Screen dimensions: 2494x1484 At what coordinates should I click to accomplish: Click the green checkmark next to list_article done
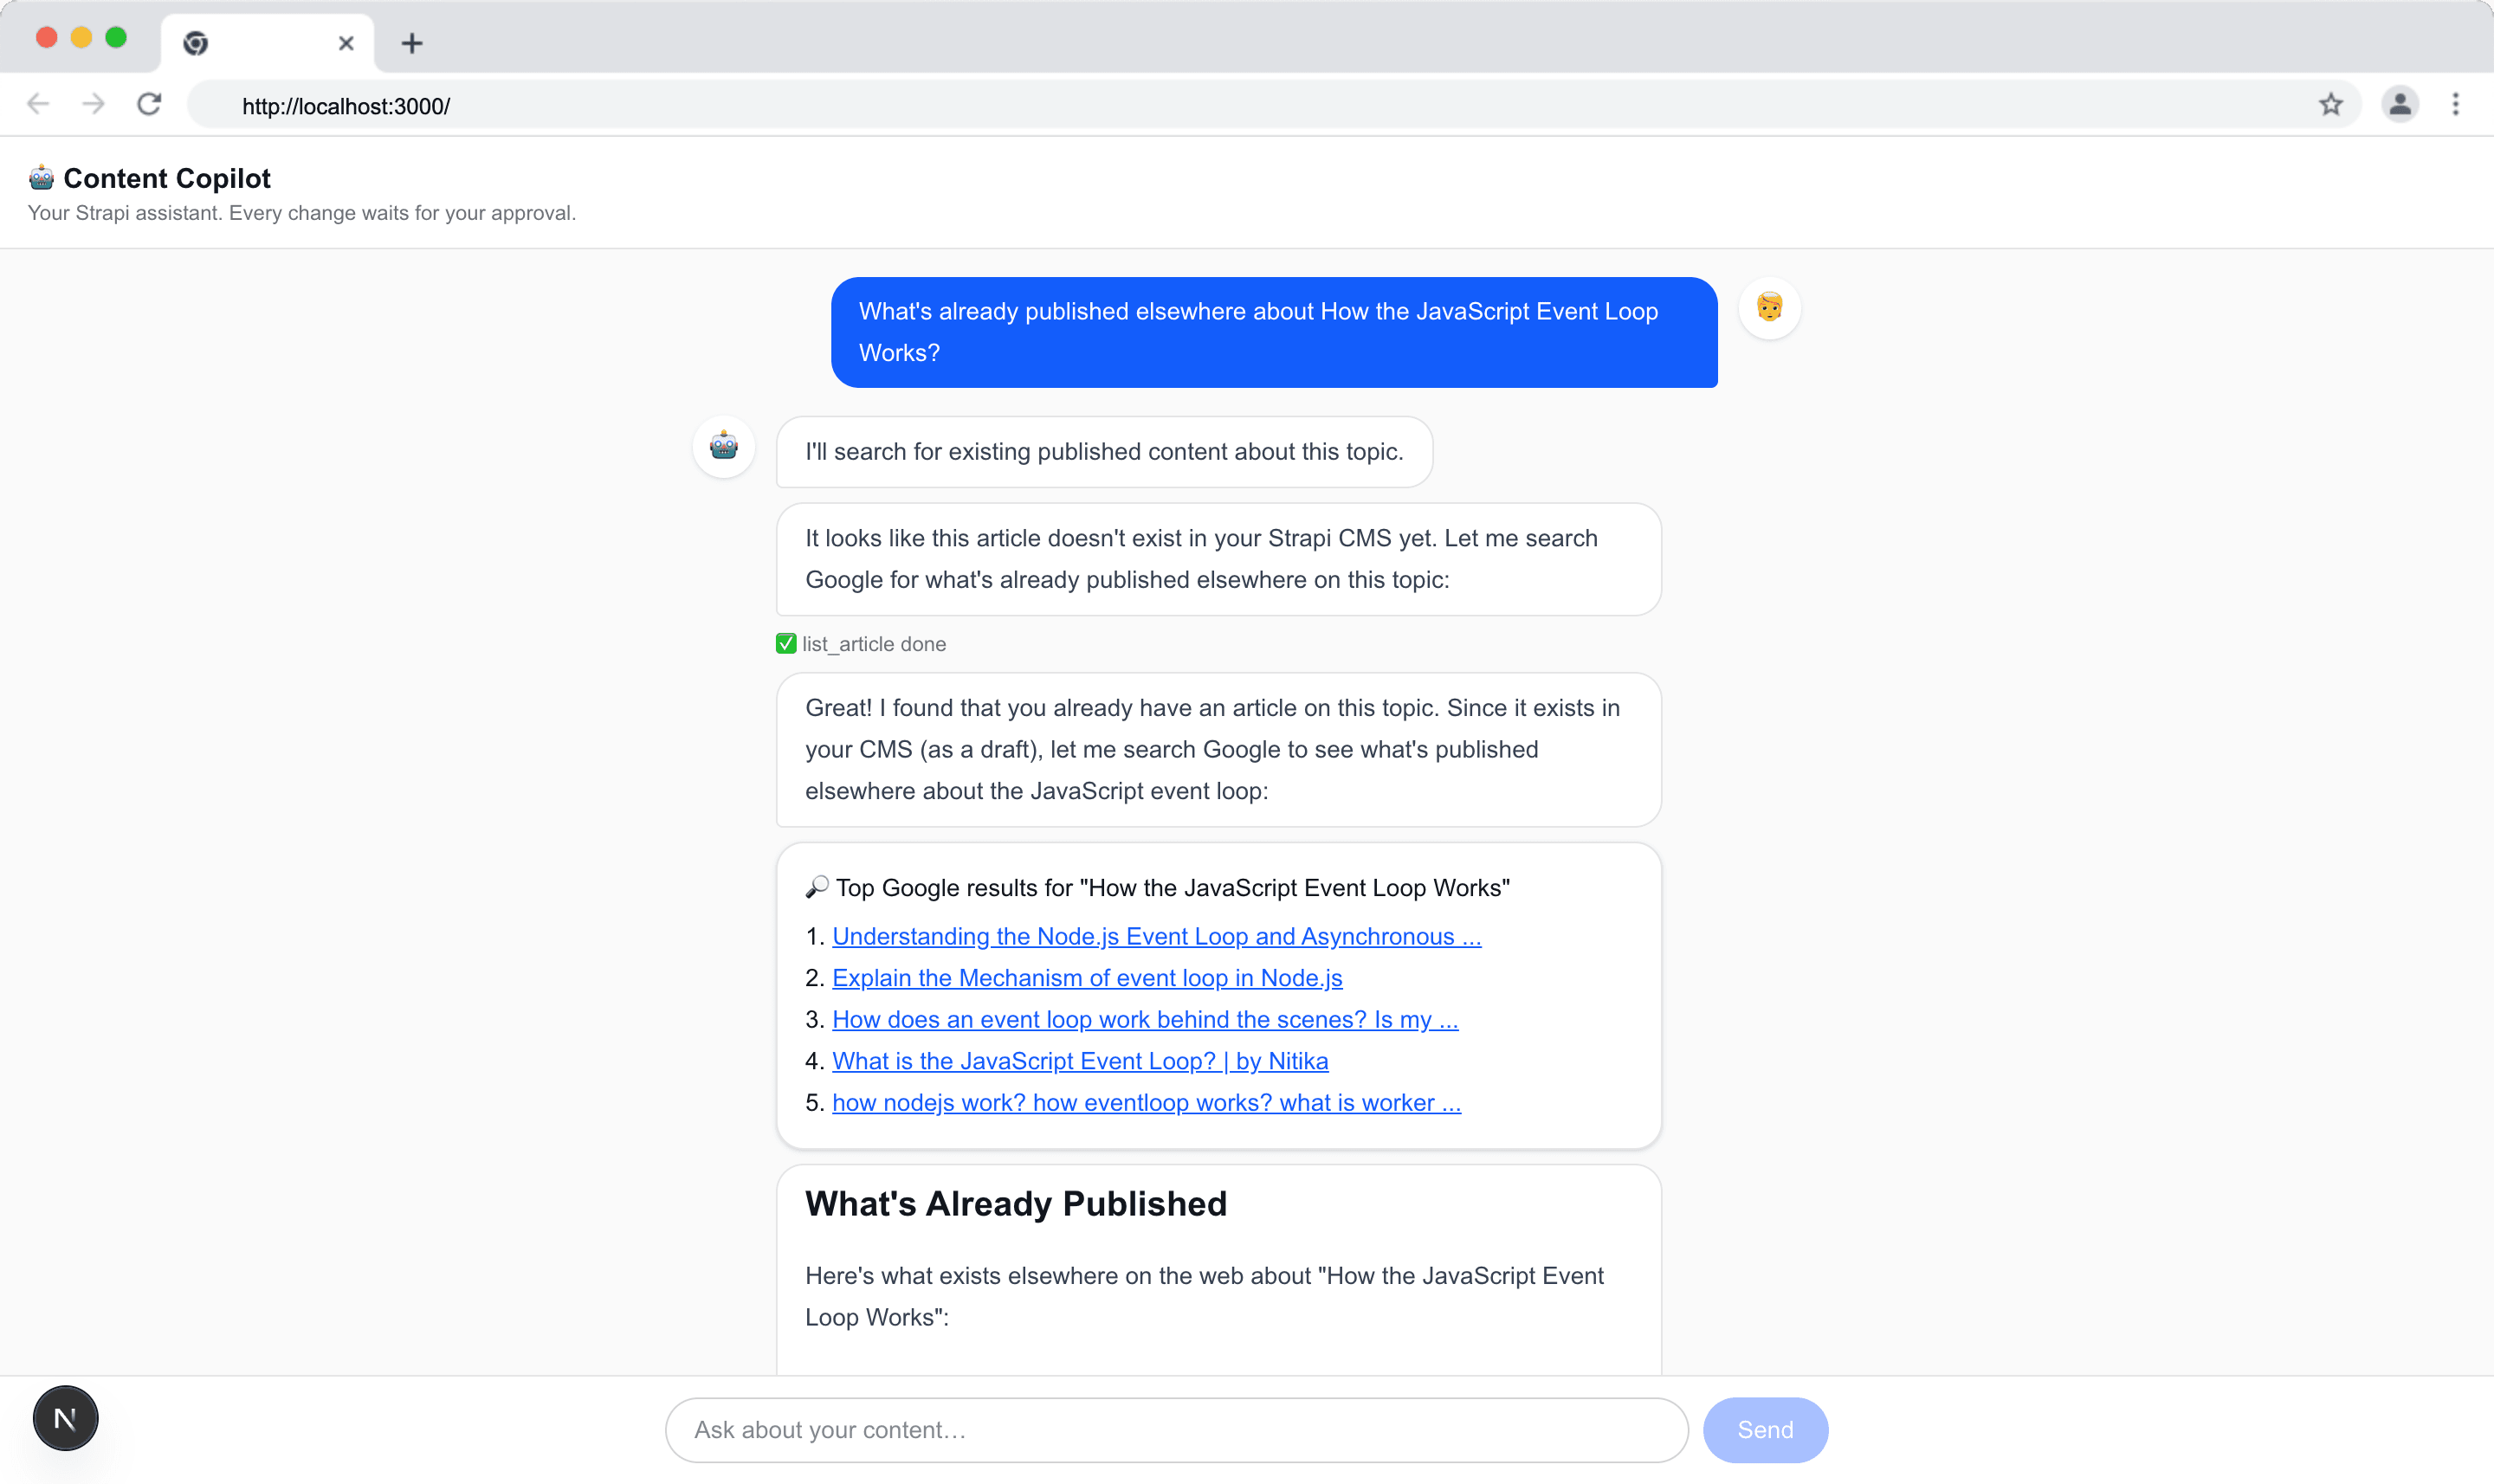click(x=786, y=643)
